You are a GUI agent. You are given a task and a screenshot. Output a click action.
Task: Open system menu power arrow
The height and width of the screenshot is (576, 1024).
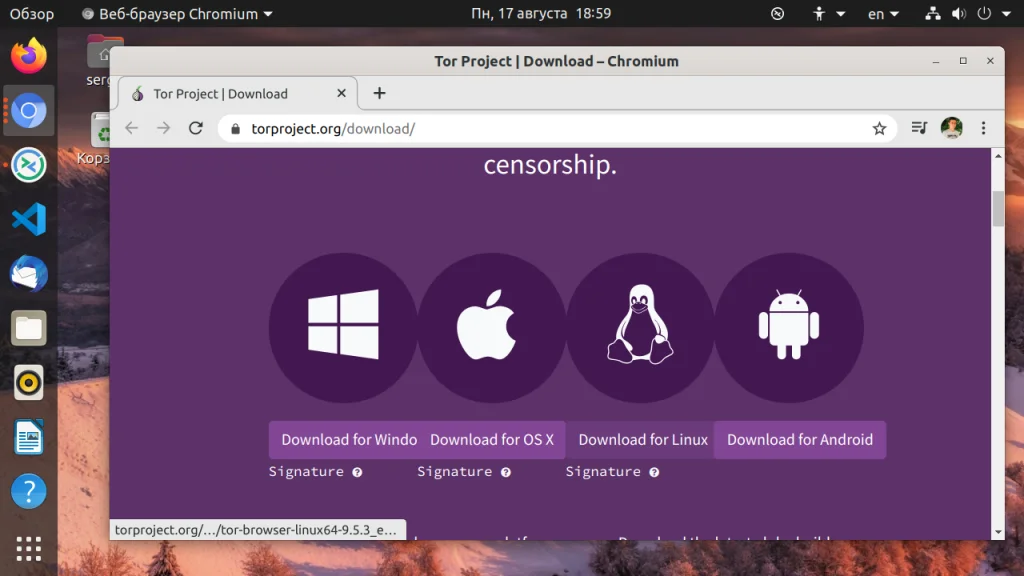[1006, 13]
